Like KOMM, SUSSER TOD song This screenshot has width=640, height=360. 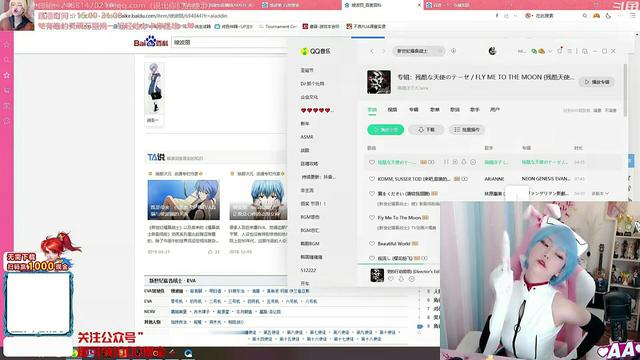[x=371, y=179]
